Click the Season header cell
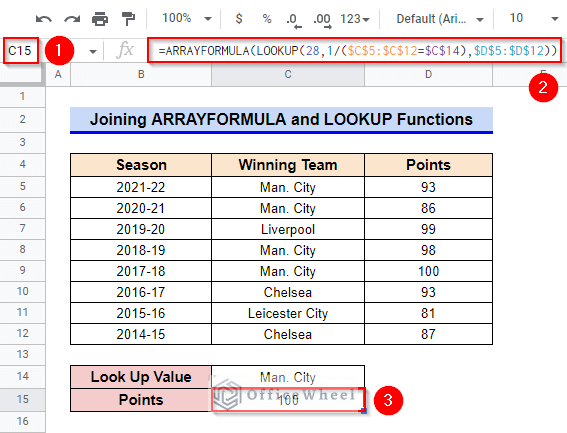 point(141,165)
